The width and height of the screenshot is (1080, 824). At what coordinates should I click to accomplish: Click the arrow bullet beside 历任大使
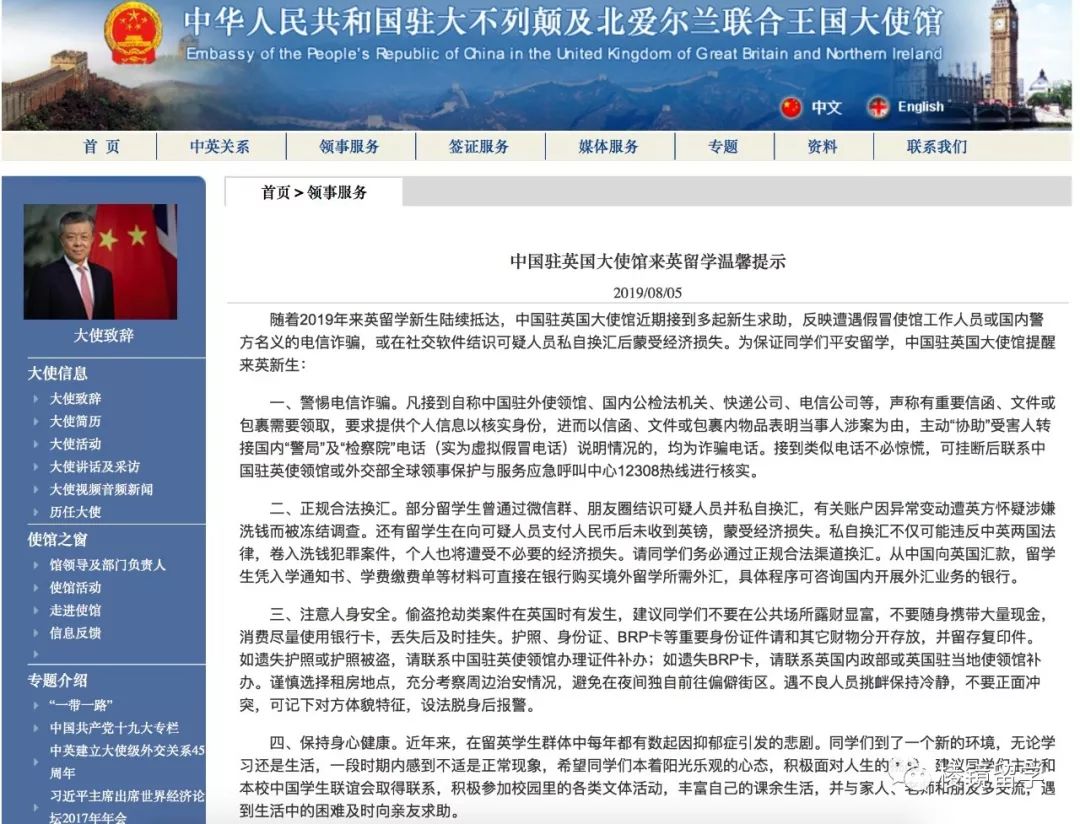tap(37, 513)
